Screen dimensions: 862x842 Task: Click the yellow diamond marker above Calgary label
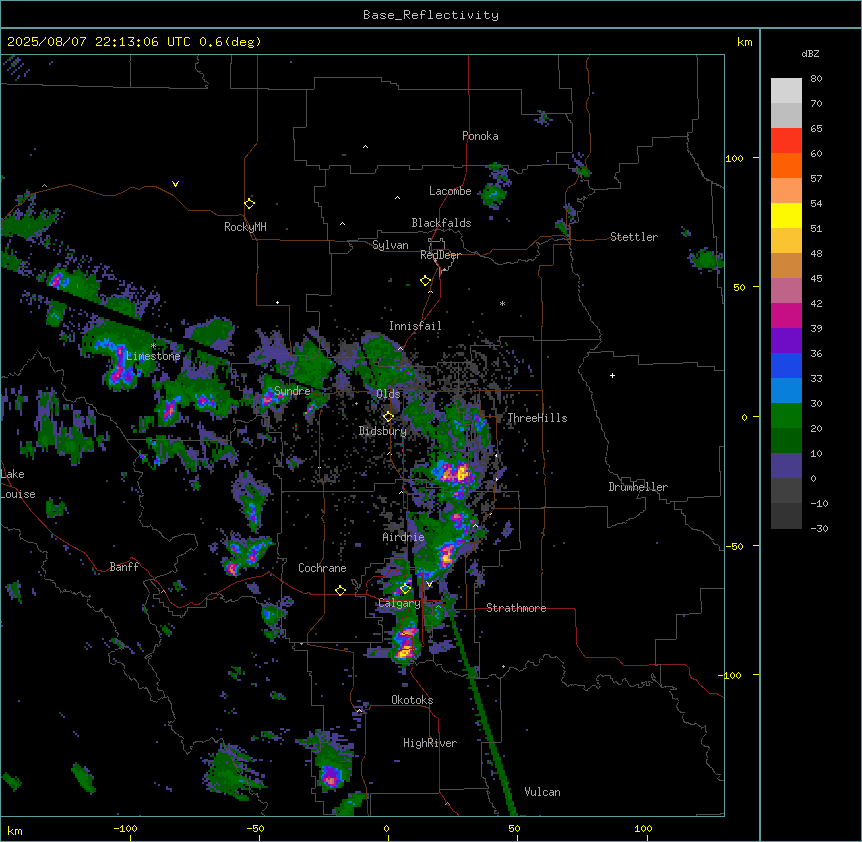point(405,589)
